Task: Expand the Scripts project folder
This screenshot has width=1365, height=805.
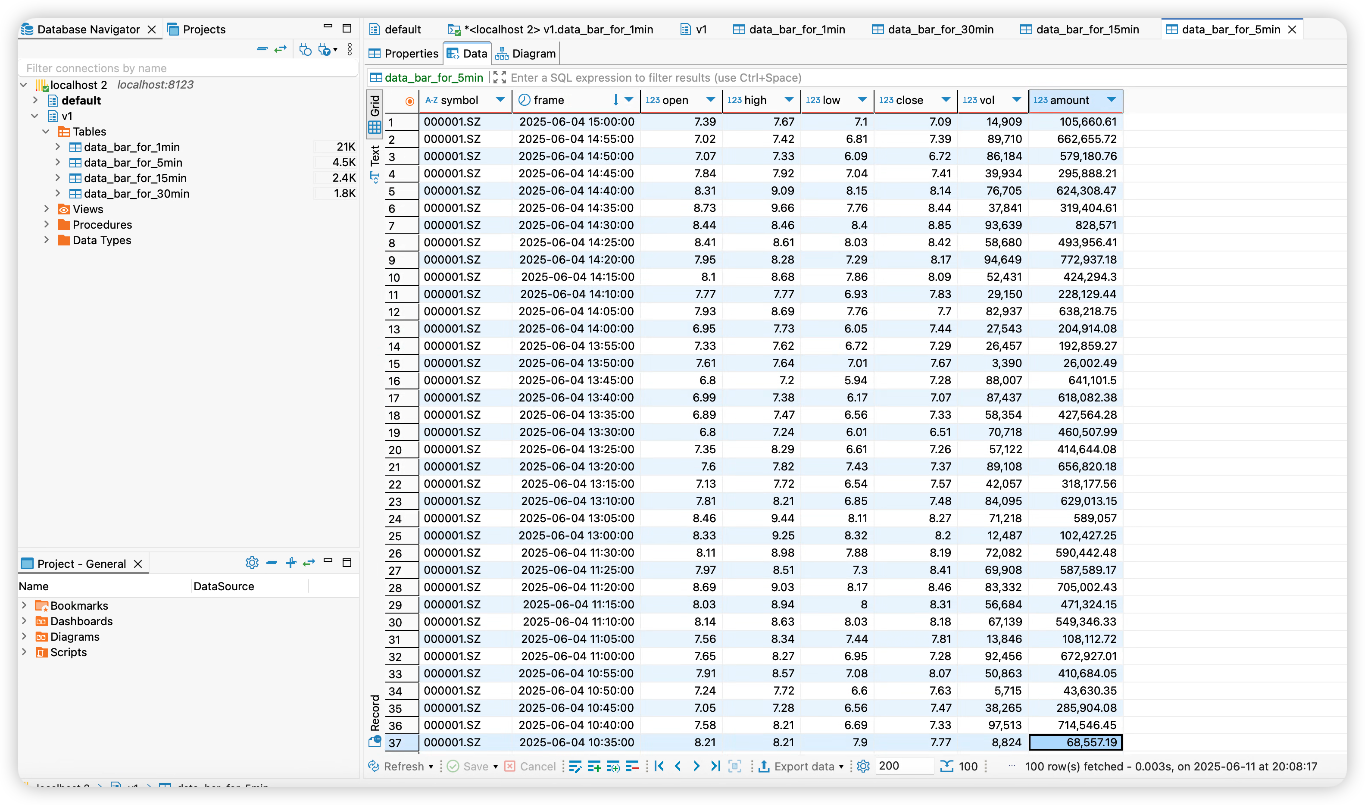Action: click(24, 652)
